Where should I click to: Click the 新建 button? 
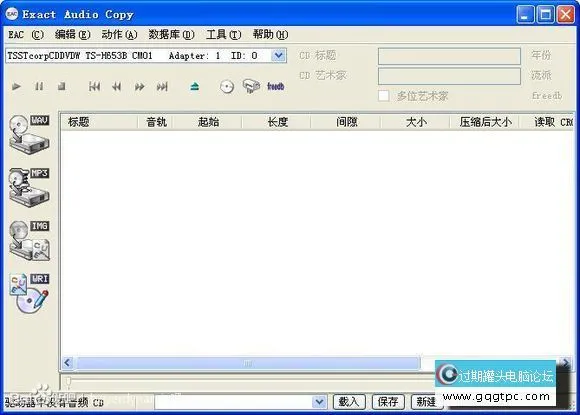(426, 401)
